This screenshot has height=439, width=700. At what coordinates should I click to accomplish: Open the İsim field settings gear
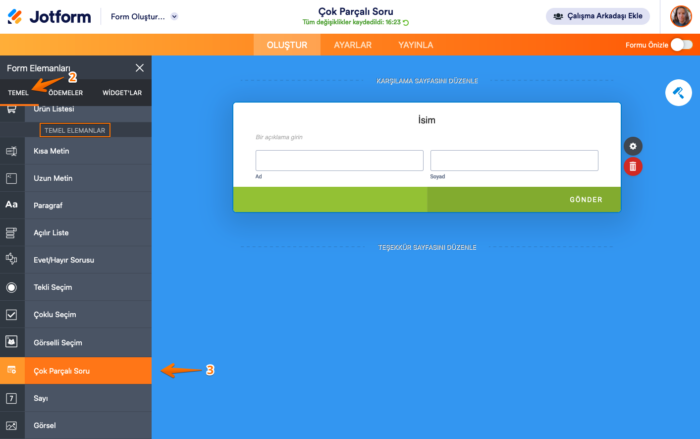click(x=633, y=146)
